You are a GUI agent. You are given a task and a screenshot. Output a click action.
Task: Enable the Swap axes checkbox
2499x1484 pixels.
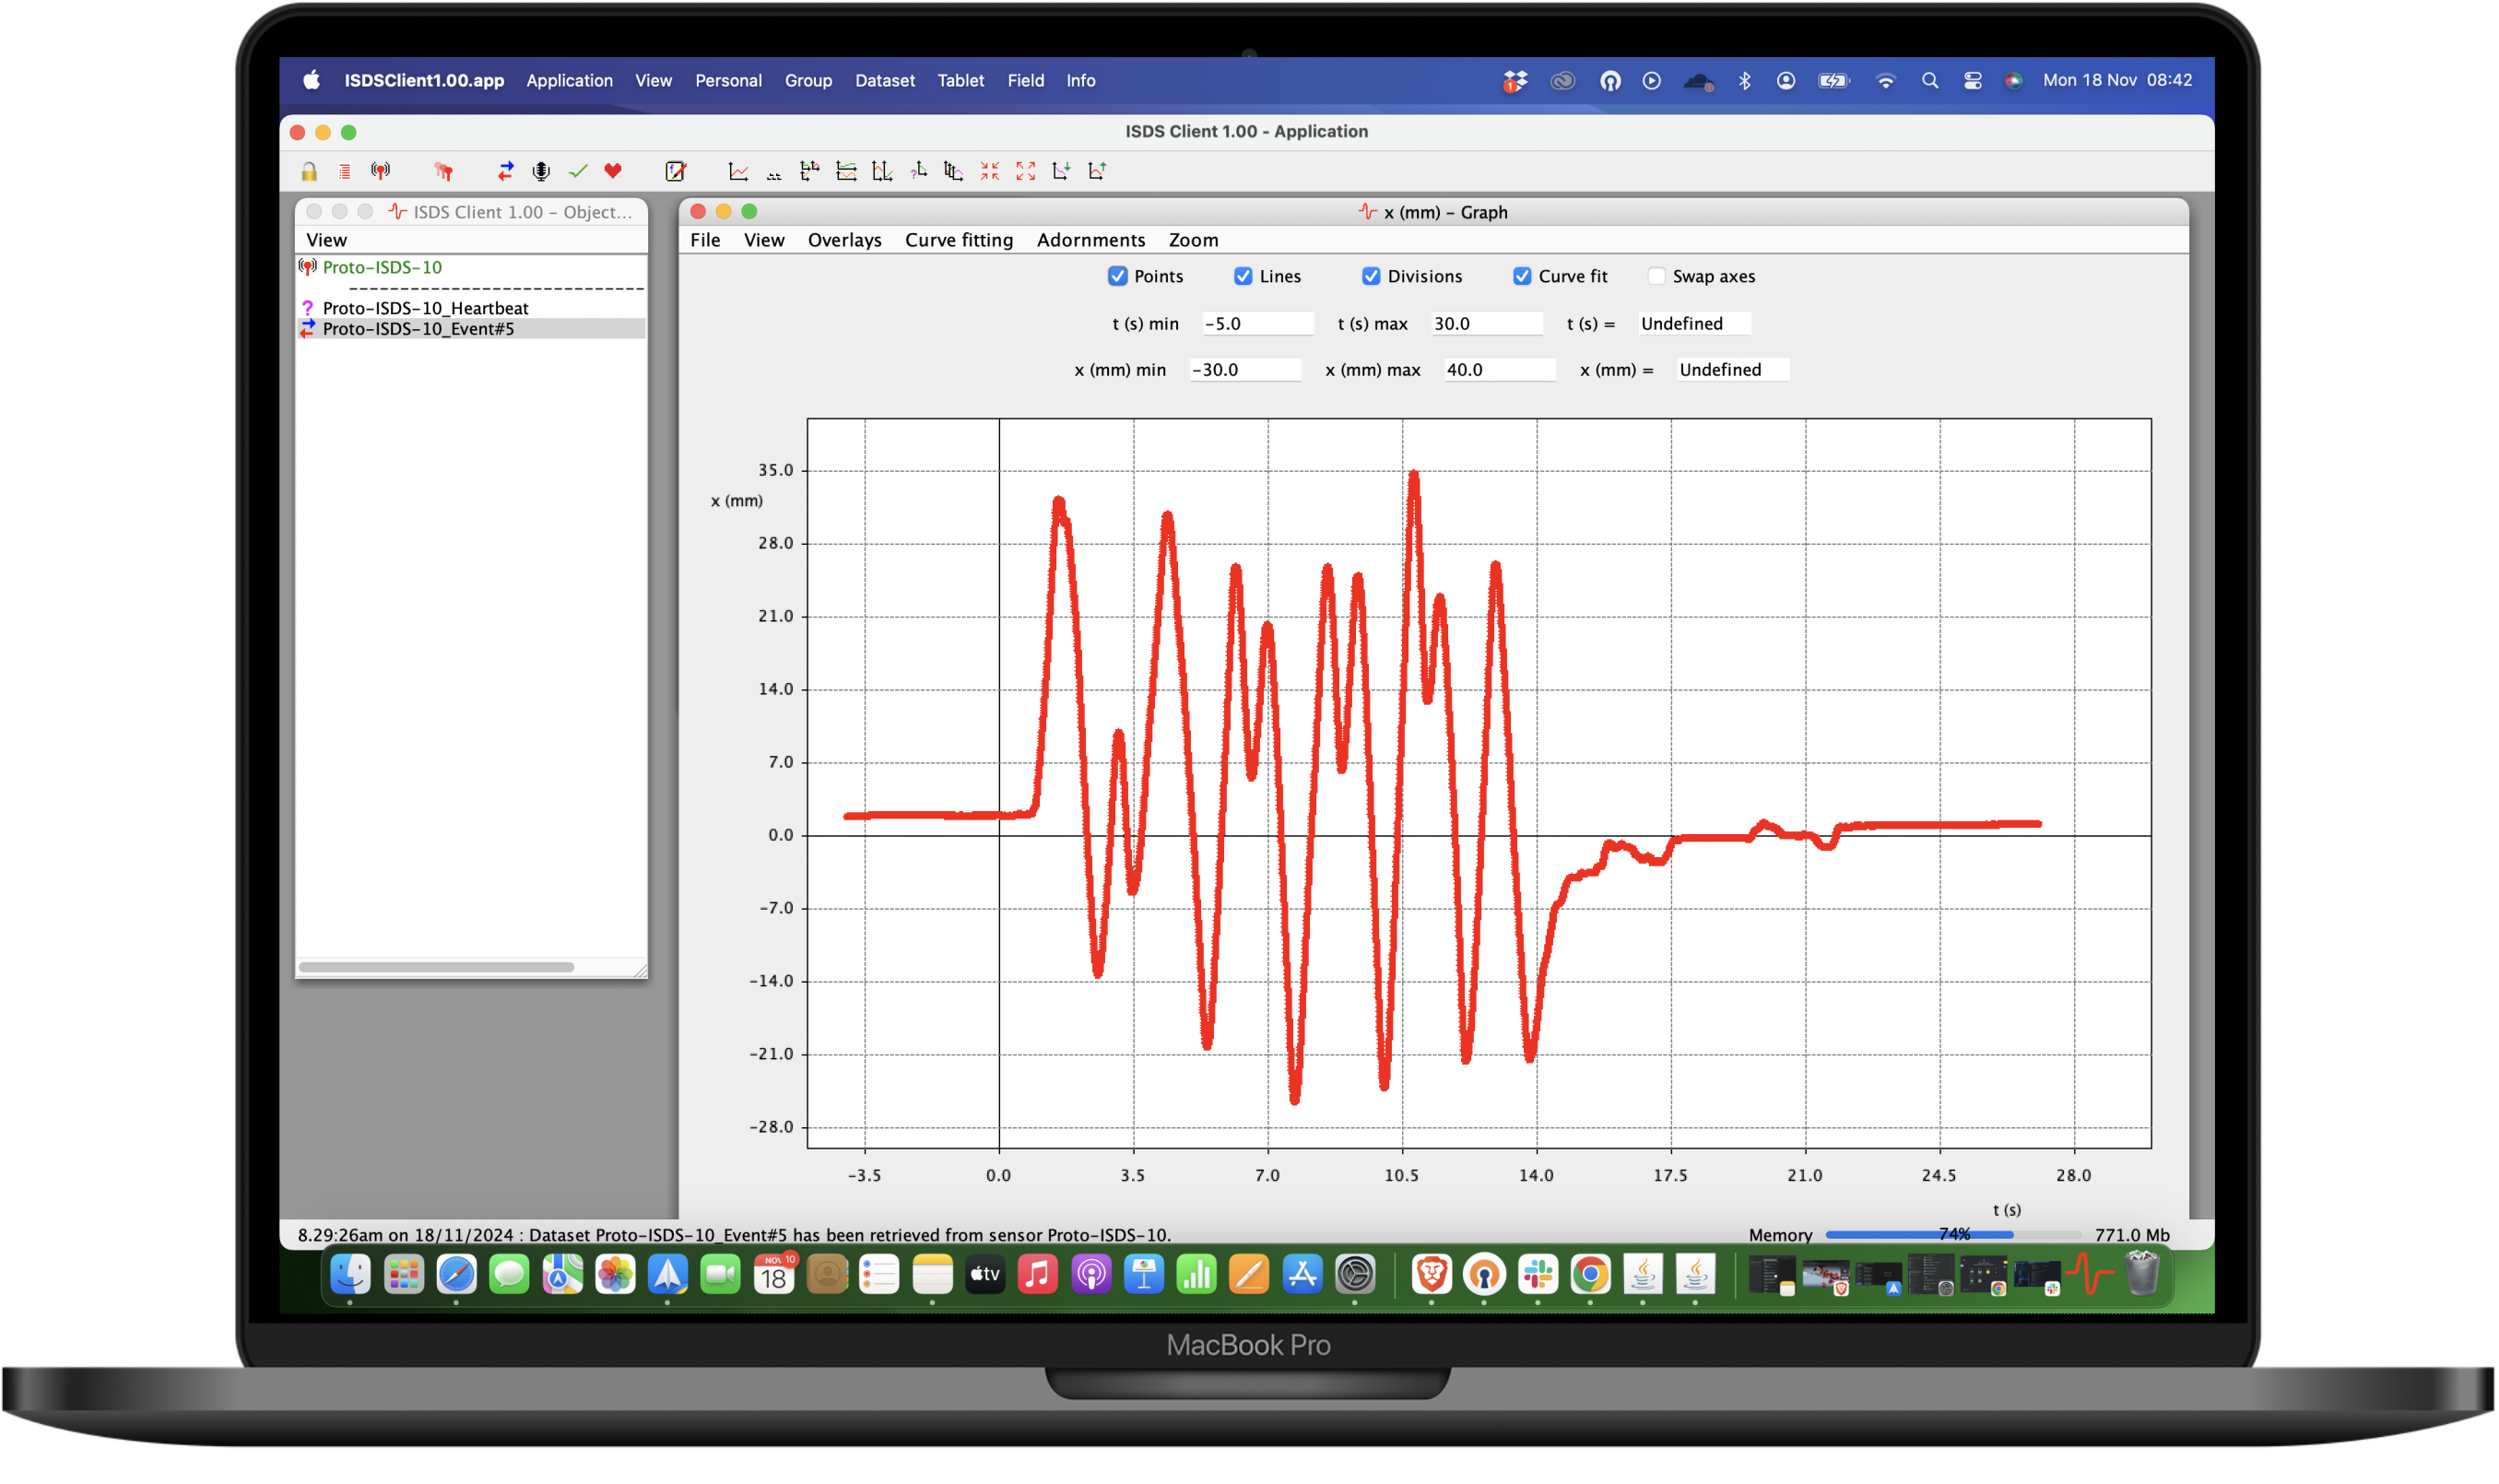coord(1656,276)
